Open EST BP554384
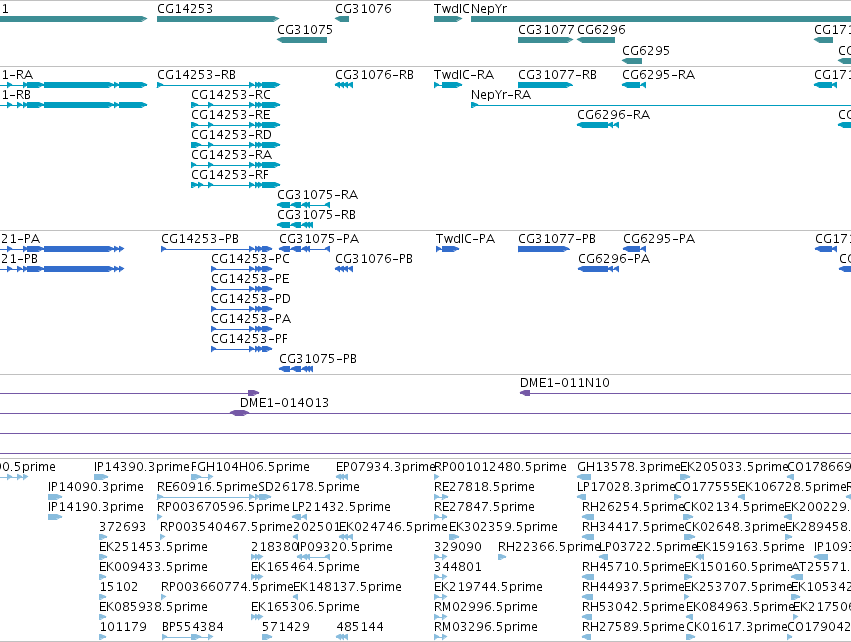The height and width of the screenshot is (642, 851). click(x=193, y=628)
